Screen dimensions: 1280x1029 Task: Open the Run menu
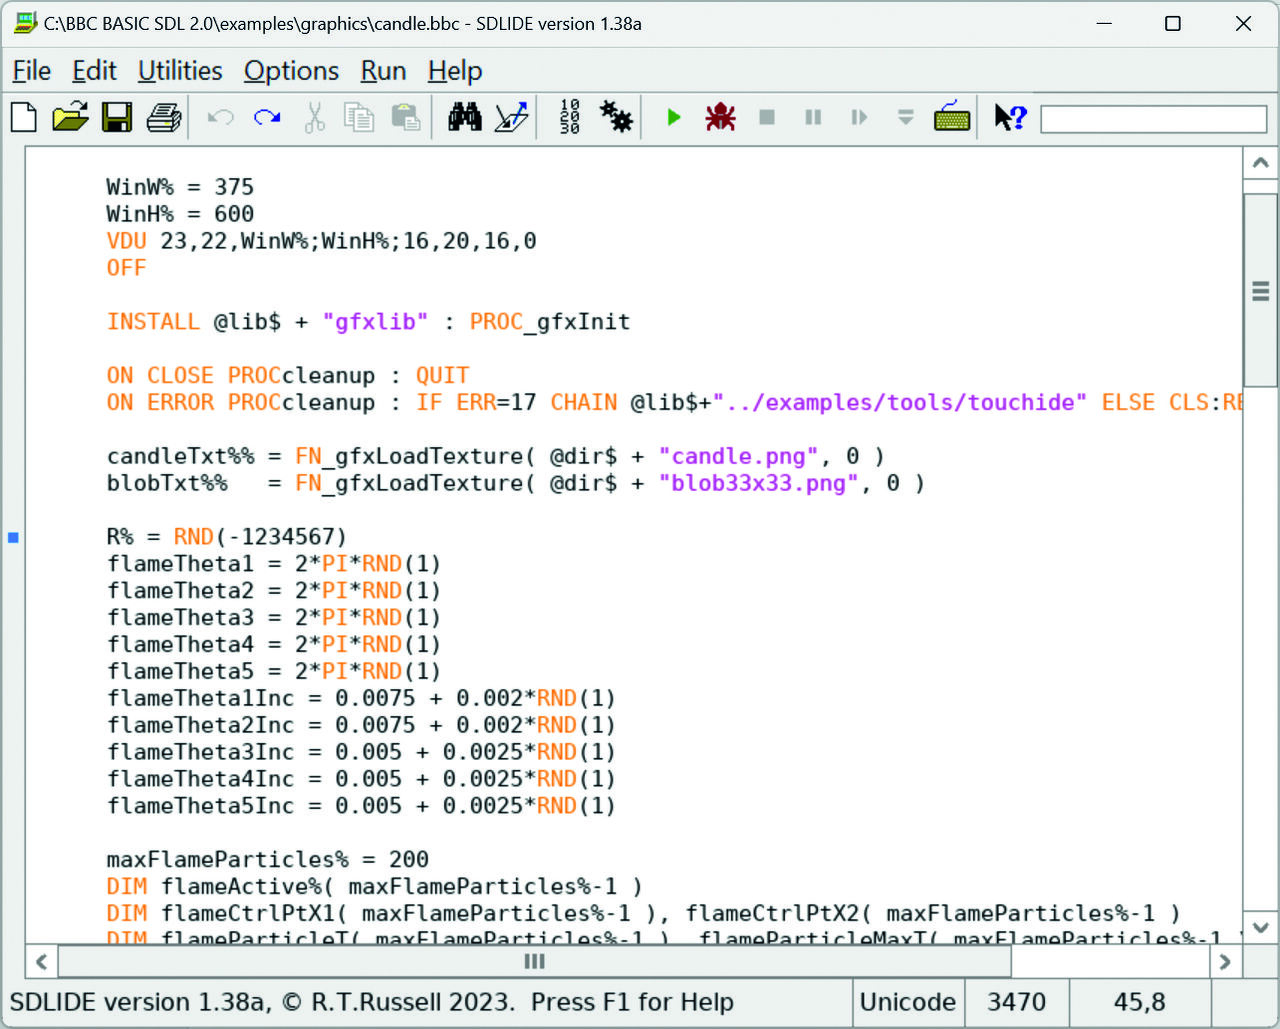coord(383,71)
